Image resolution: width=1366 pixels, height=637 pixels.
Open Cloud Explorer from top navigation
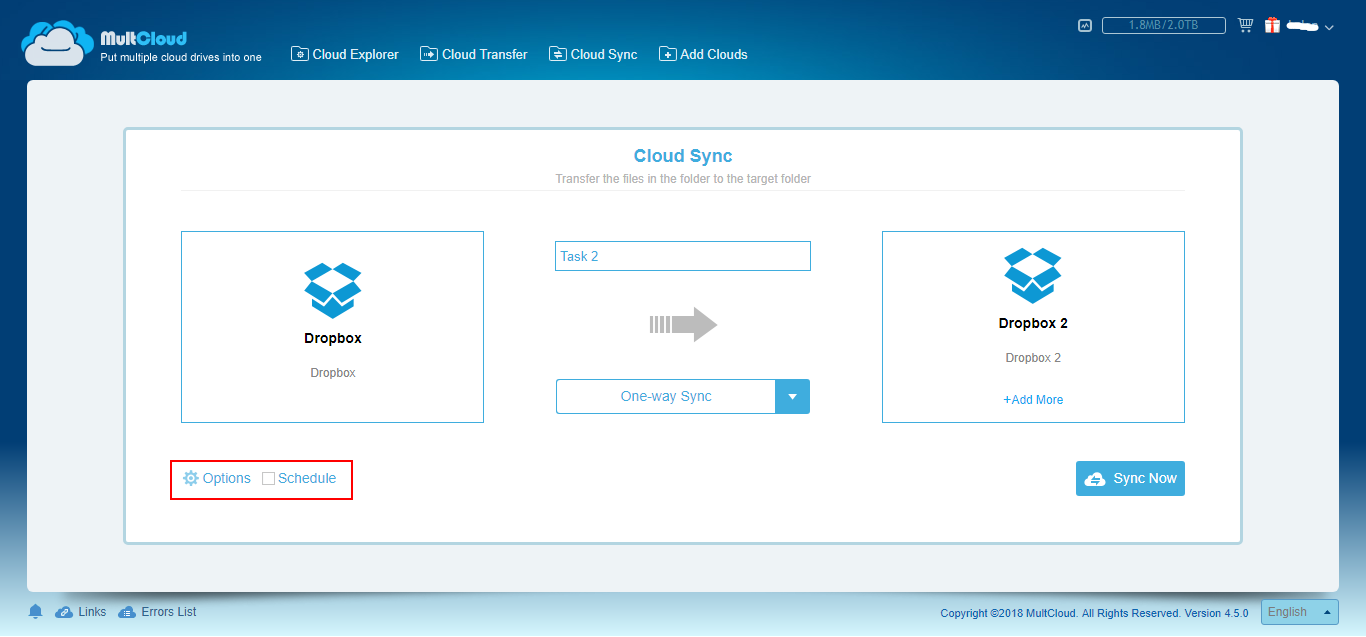click(345, 54)
